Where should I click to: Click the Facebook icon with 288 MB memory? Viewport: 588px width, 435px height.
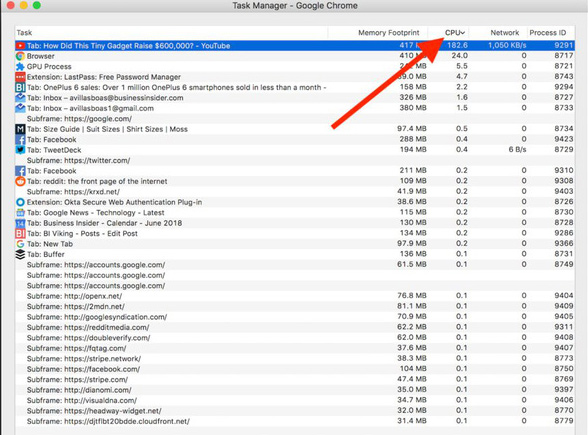tap(20, 140)
